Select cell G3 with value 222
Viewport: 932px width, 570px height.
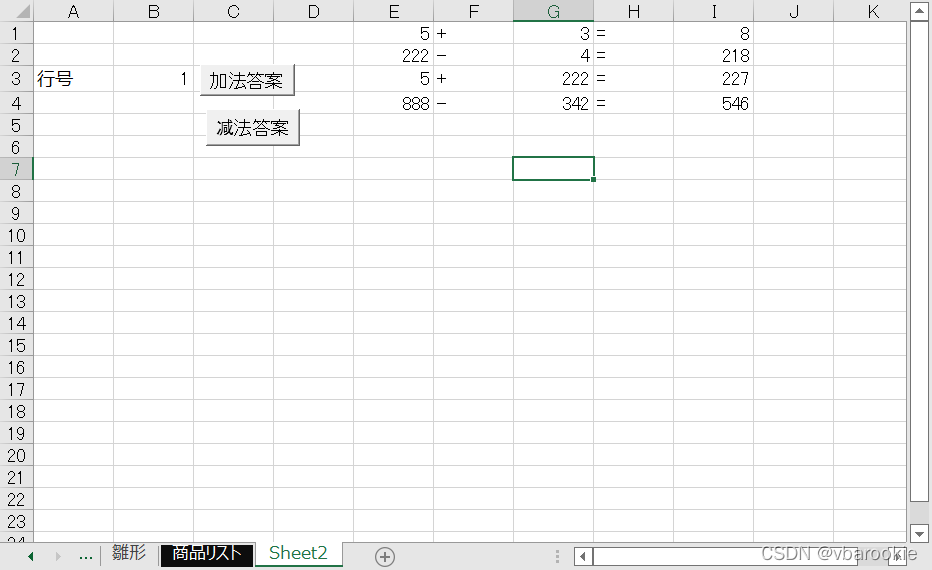pos(553,78)
